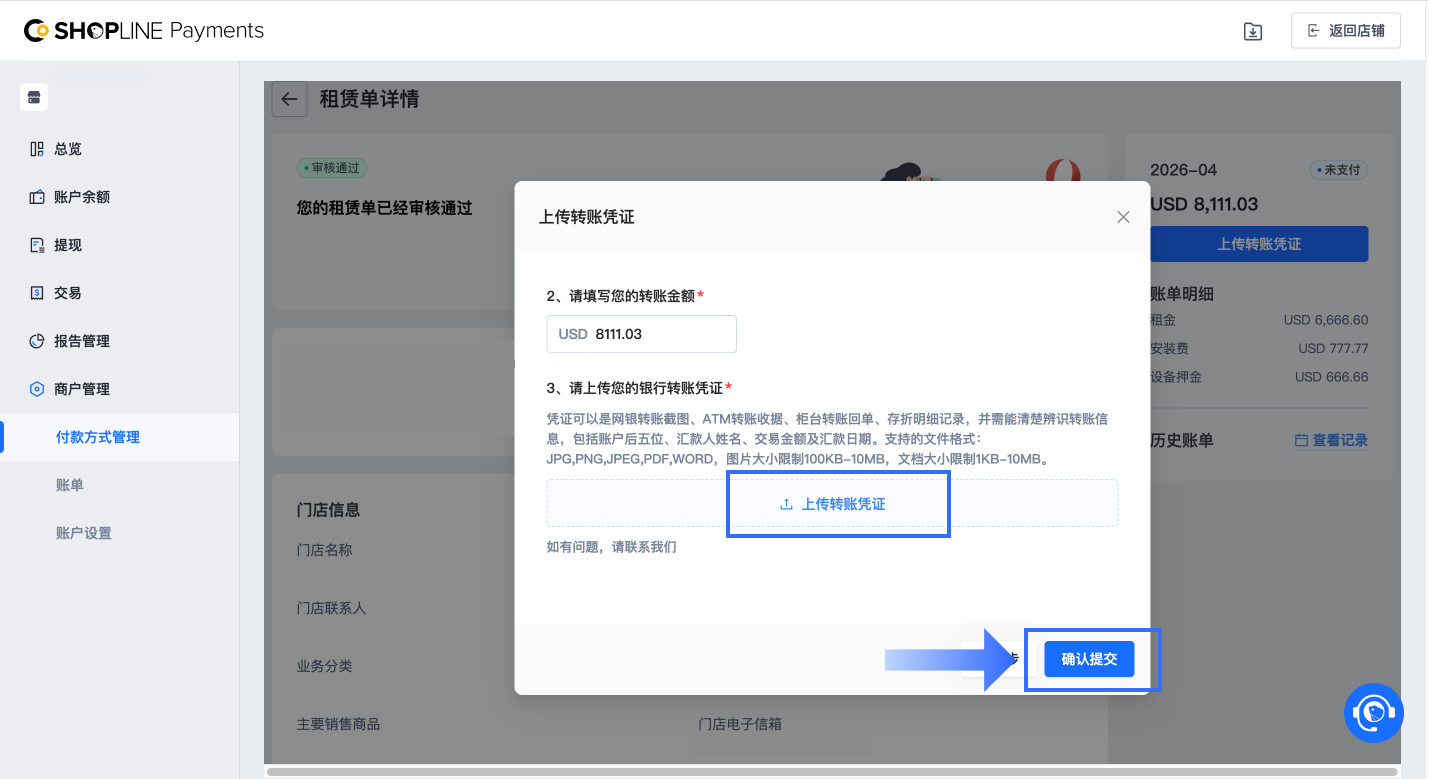Expand 商户管理 in the sidebar

82,389
